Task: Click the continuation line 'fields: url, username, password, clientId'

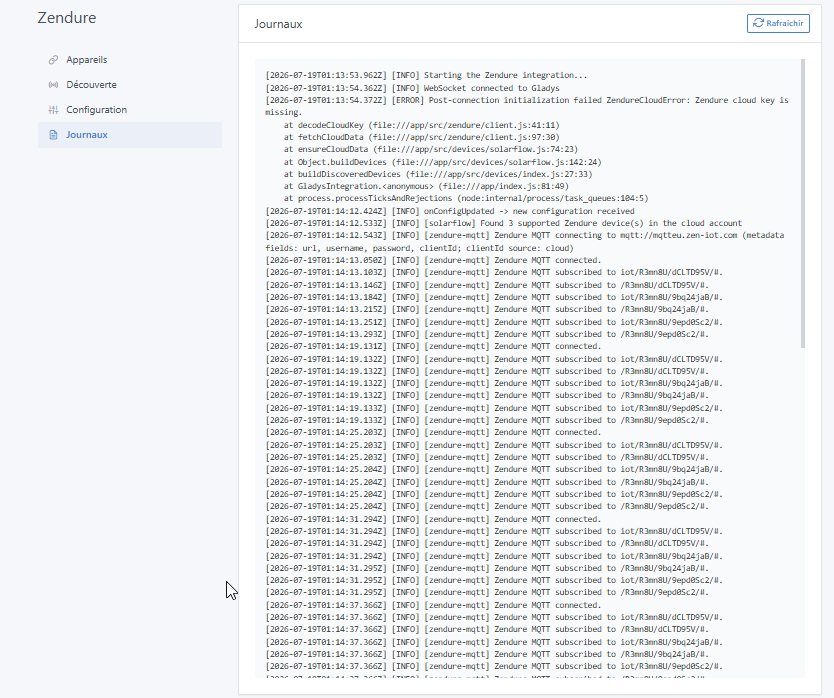Action: coord(419,248)
